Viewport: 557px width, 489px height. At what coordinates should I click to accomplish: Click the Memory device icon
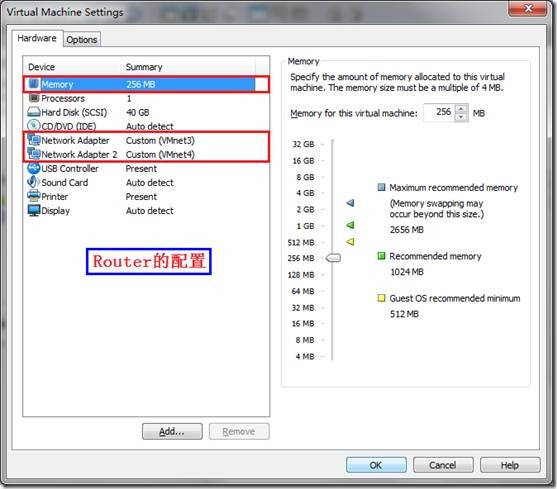[x=34, y=84]
